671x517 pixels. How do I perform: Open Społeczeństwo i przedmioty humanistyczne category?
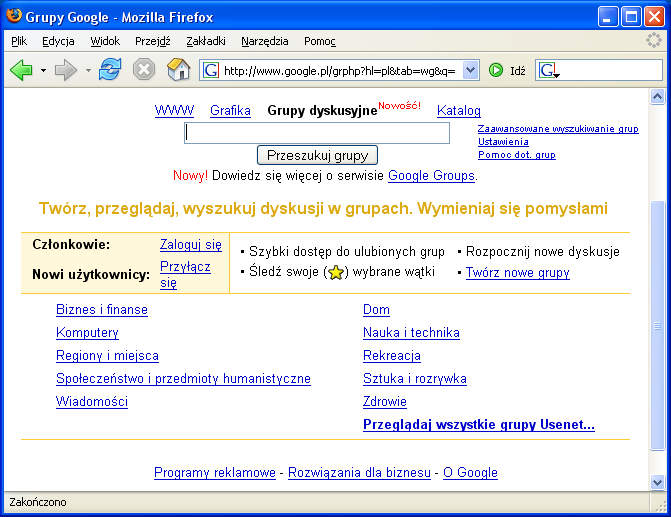coord(183,378)
